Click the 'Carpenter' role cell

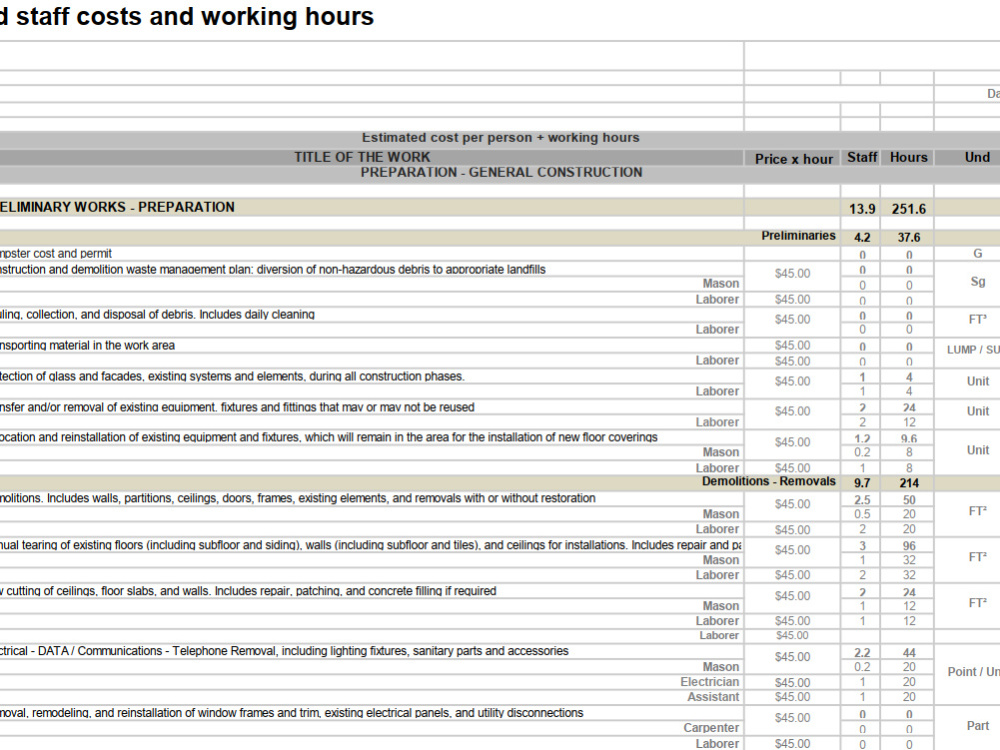click(710, 728)
